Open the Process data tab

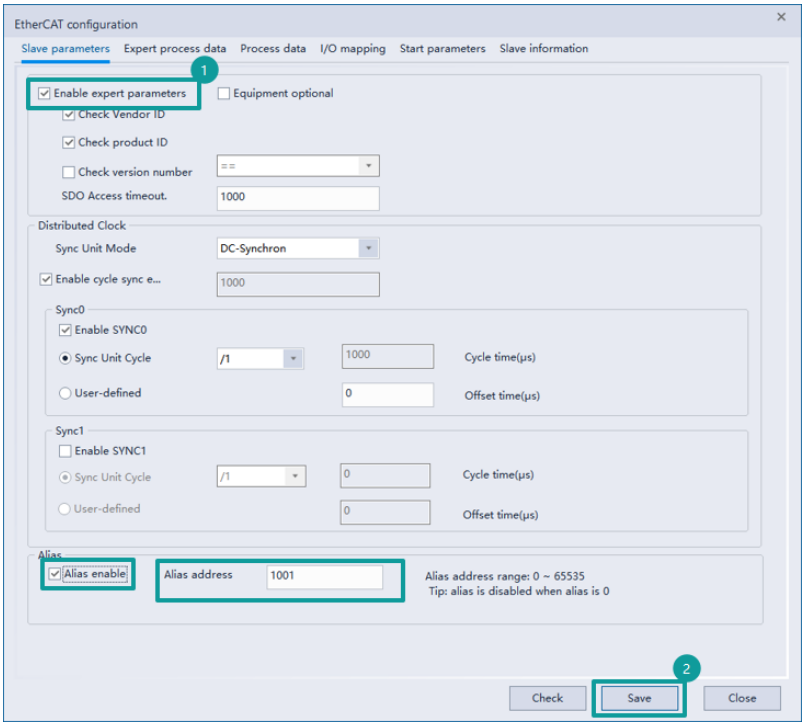pos(273,48)
